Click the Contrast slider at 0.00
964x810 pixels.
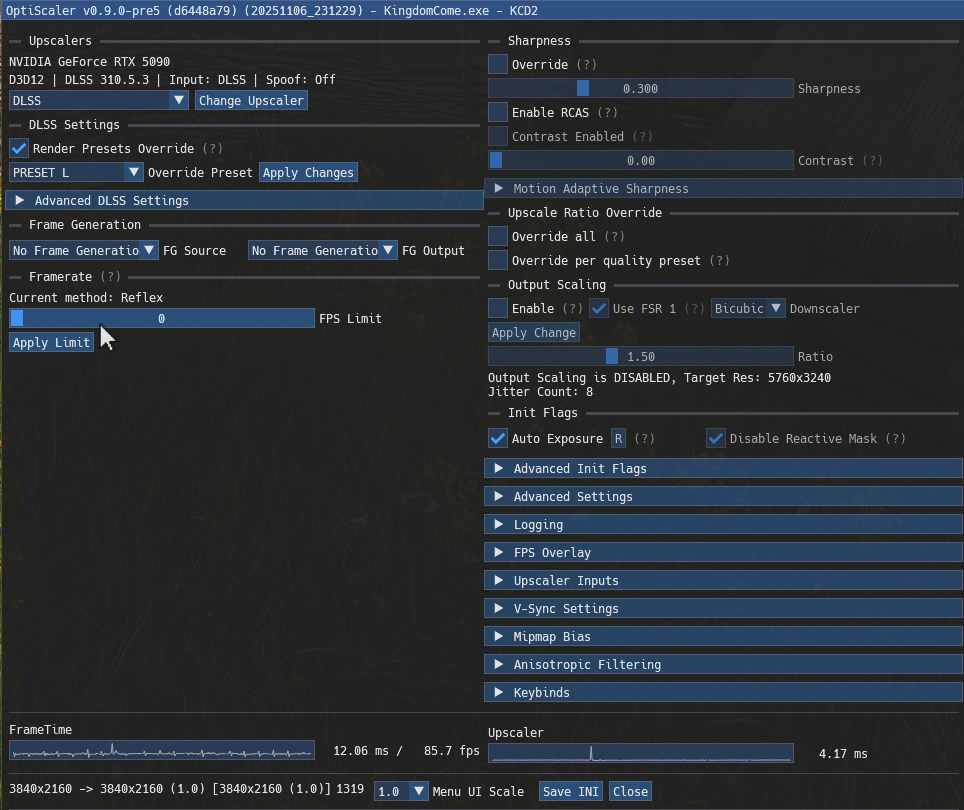(x=641, y=160)
